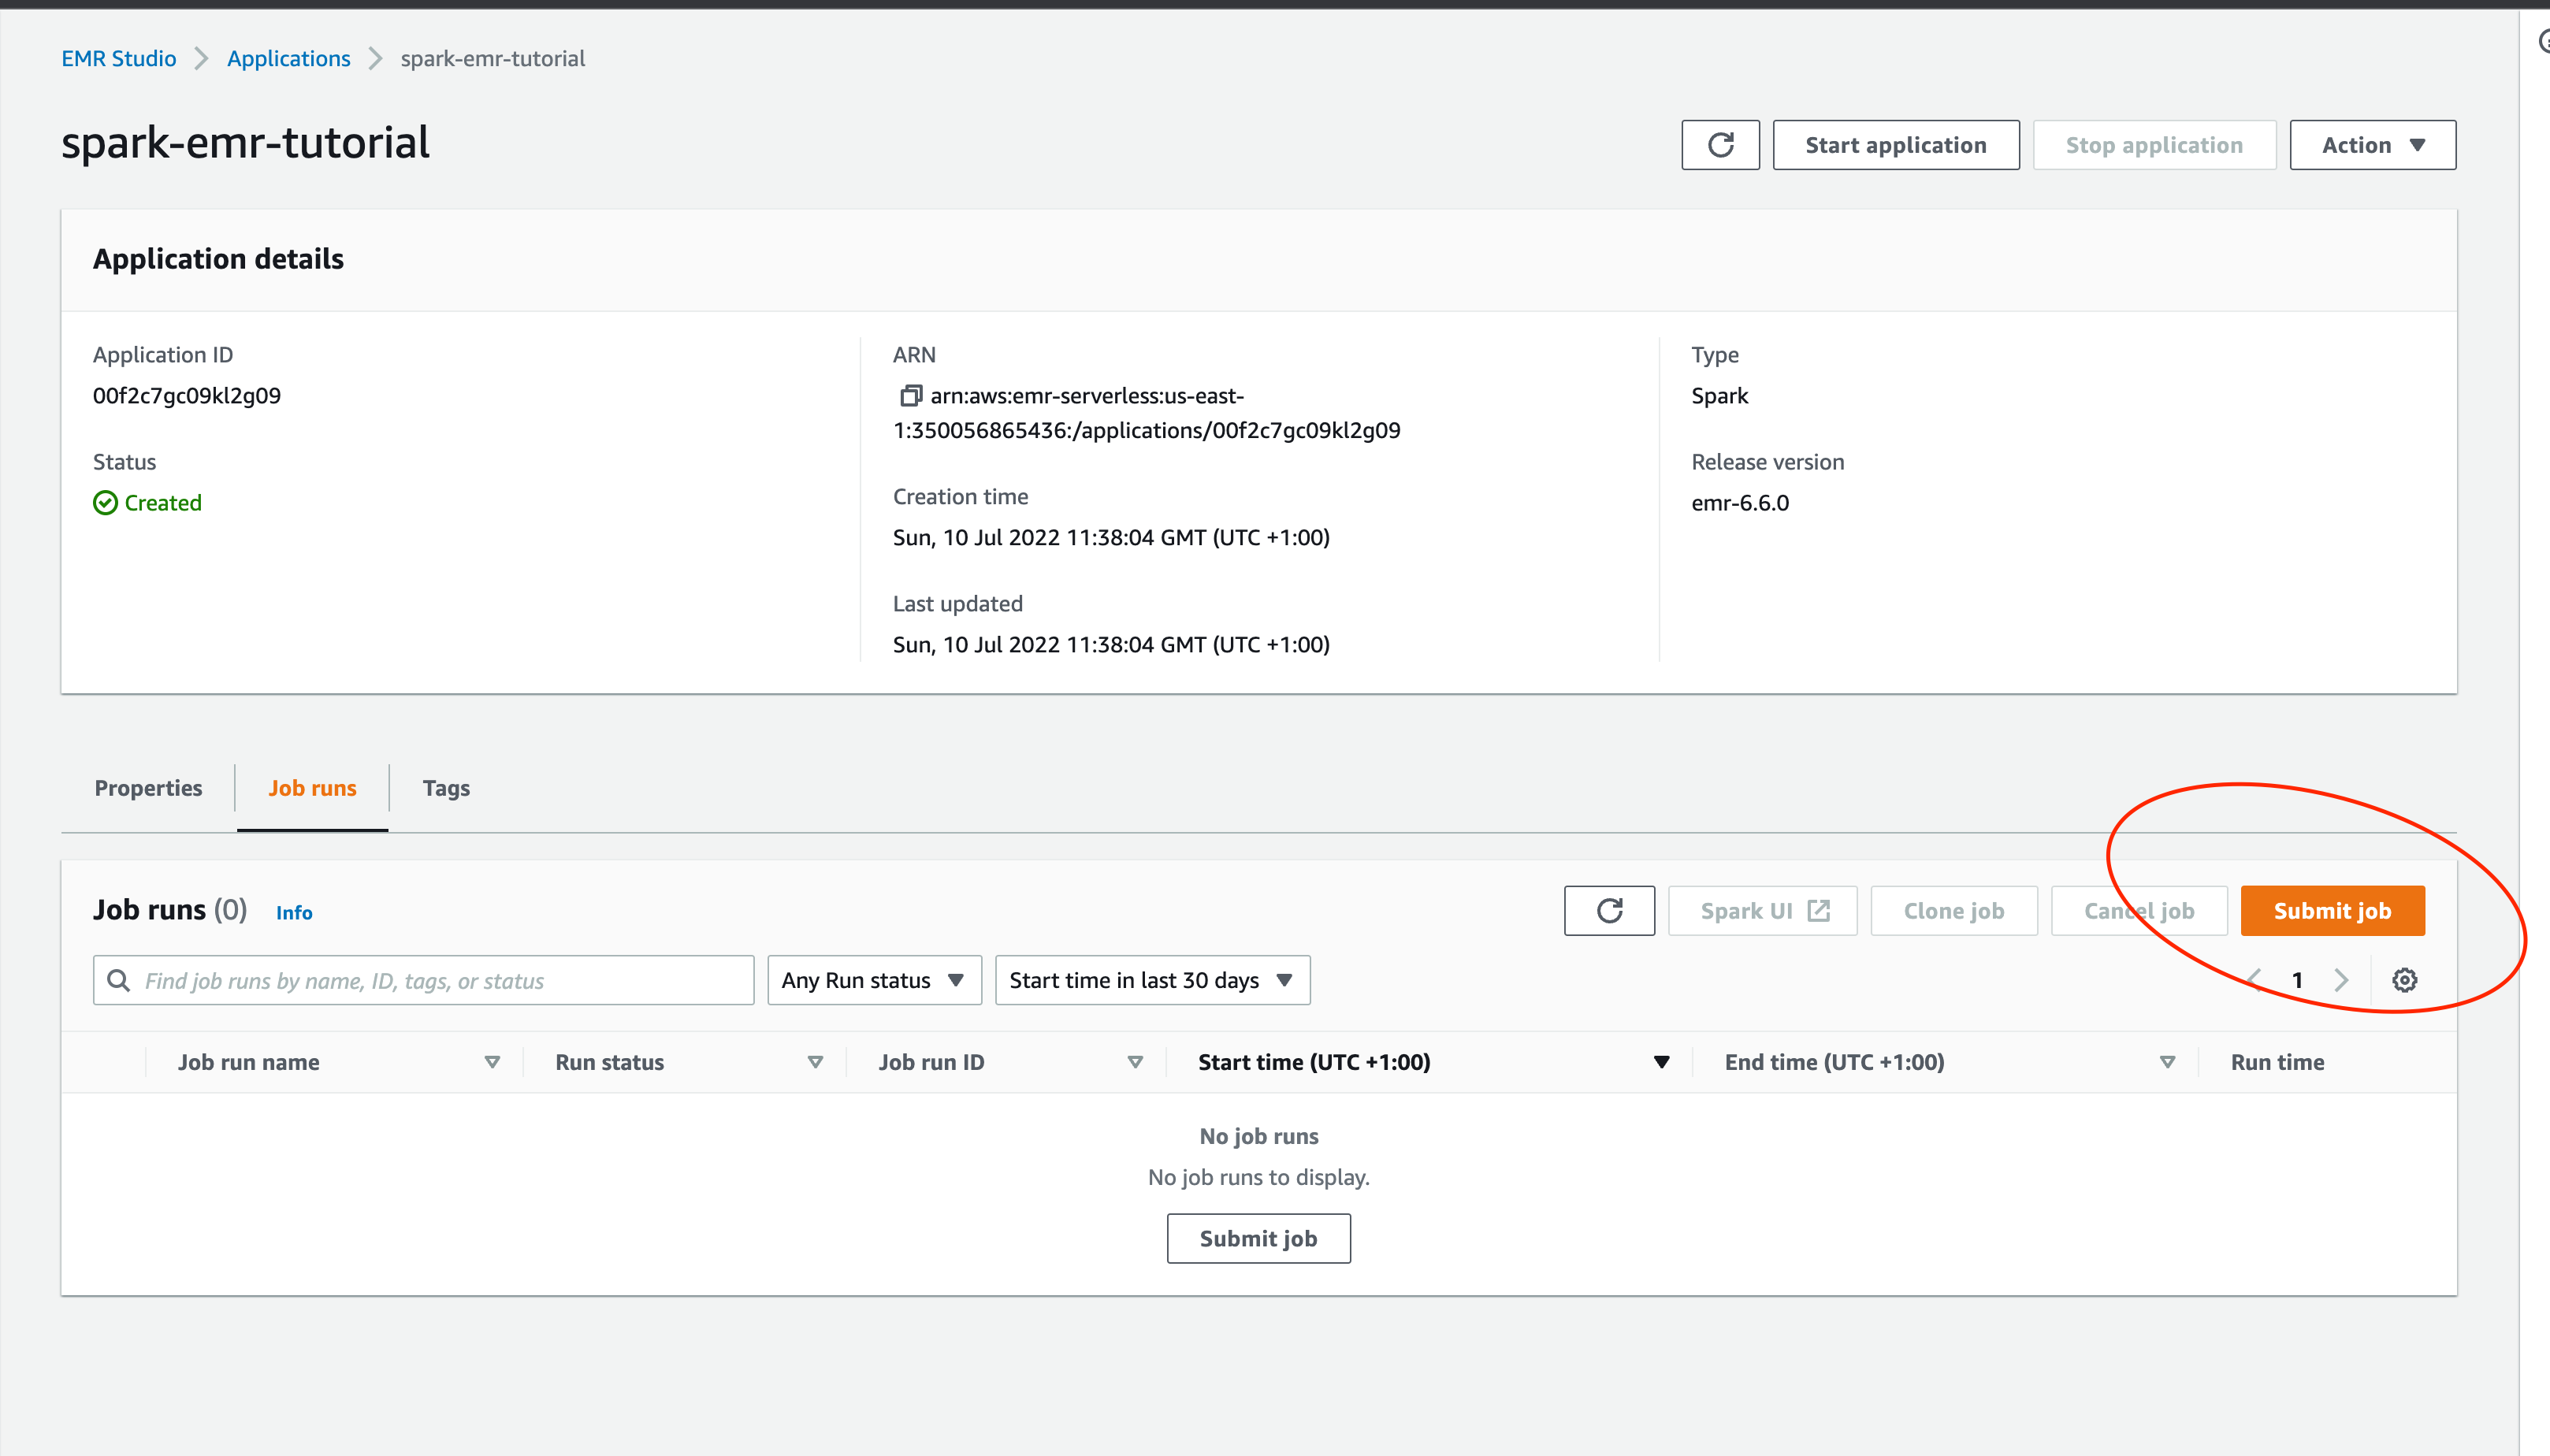Navigate to Applications breadcrumb link

288,58
